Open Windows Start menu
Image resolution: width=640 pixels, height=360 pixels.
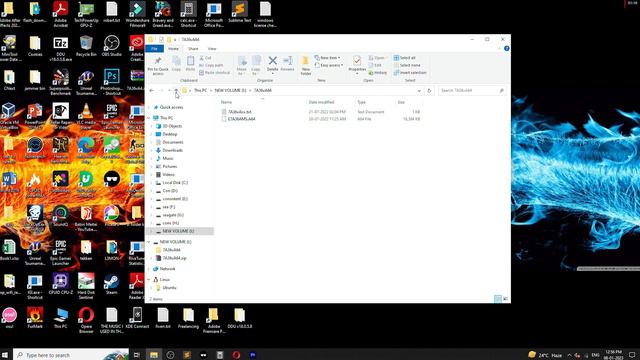[x=6, y=355]
